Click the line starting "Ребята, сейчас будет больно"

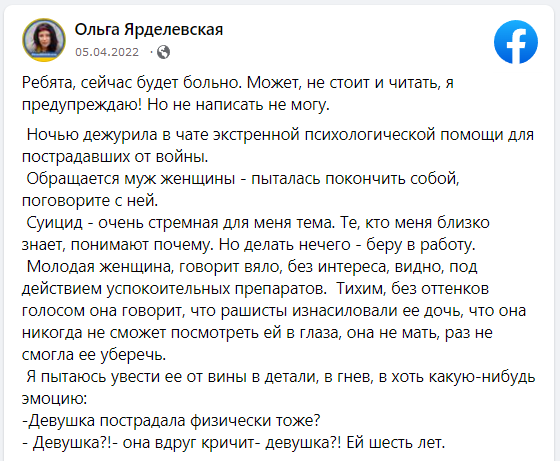(238, 83)
